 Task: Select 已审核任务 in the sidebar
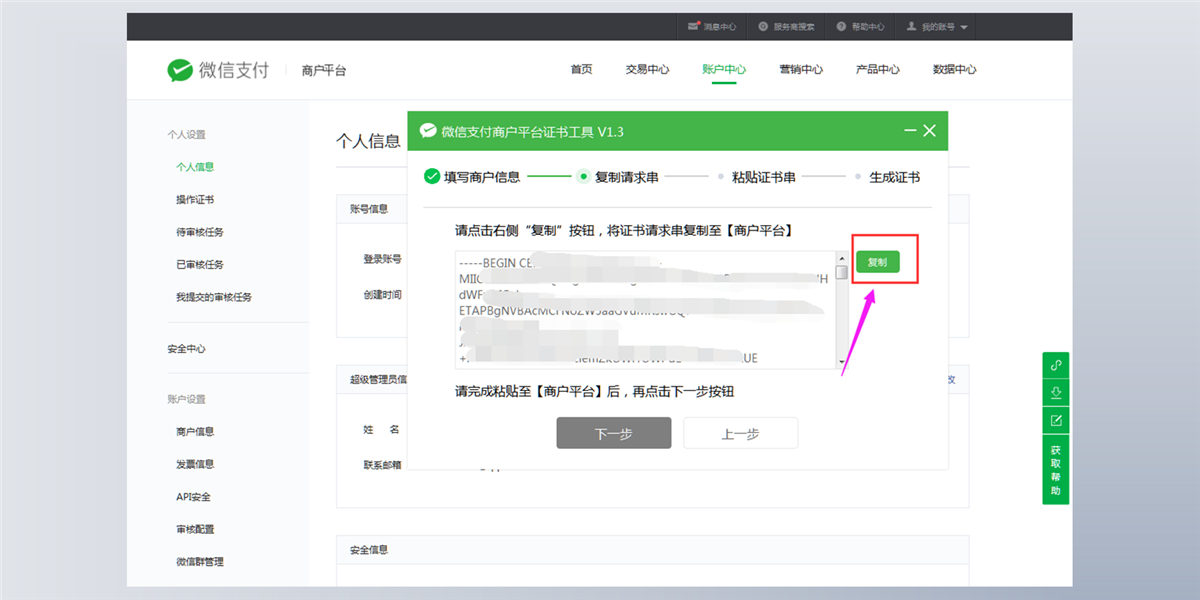[200, 264]
